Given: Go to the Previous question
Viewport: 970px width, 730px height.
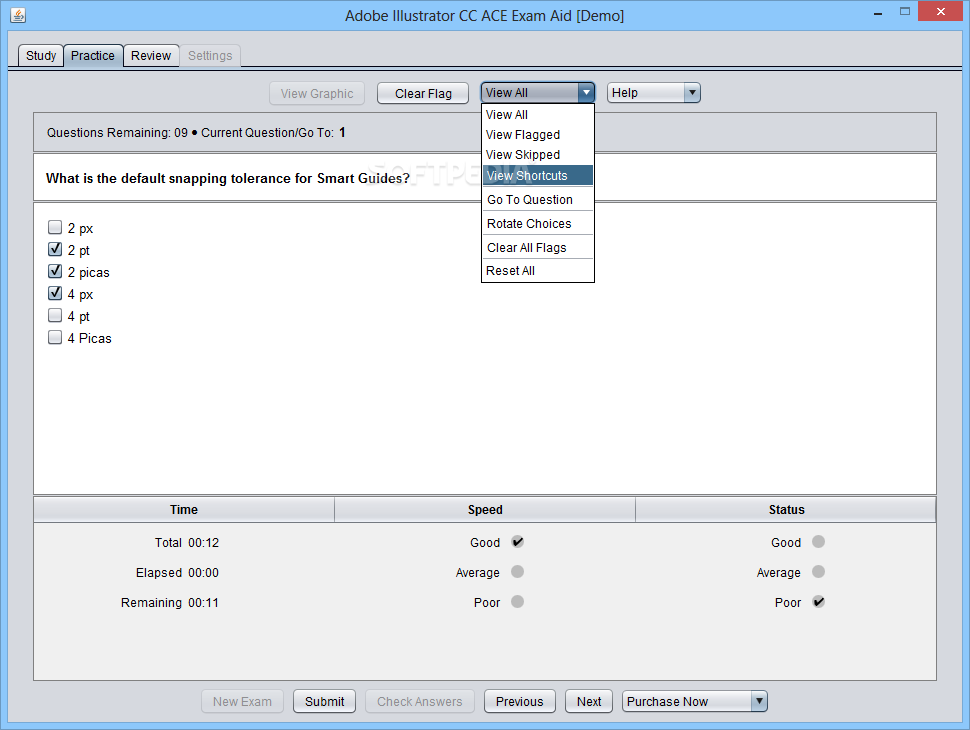Looking at the screenshot, I should pyautogui.click(x=520, y=702).
